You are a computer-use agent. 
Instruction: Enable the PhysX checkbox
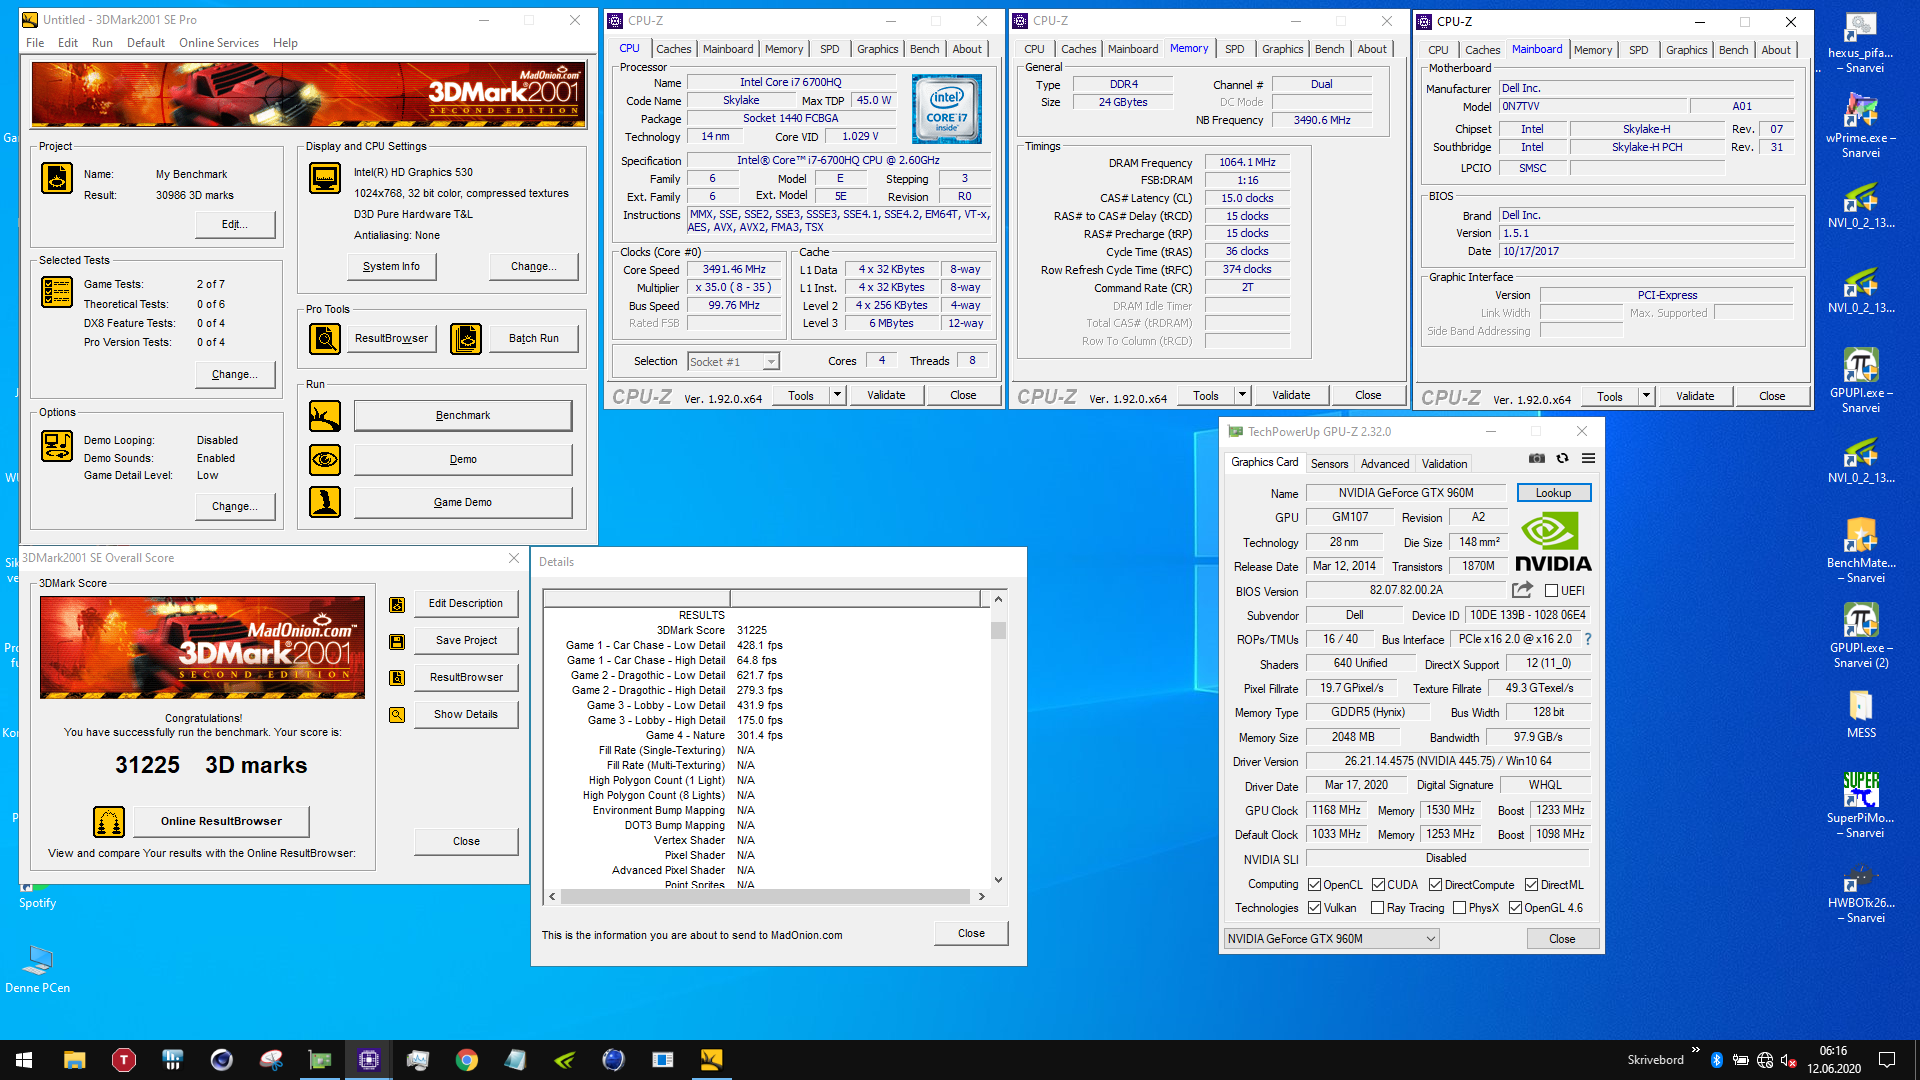coord(1460,908)
